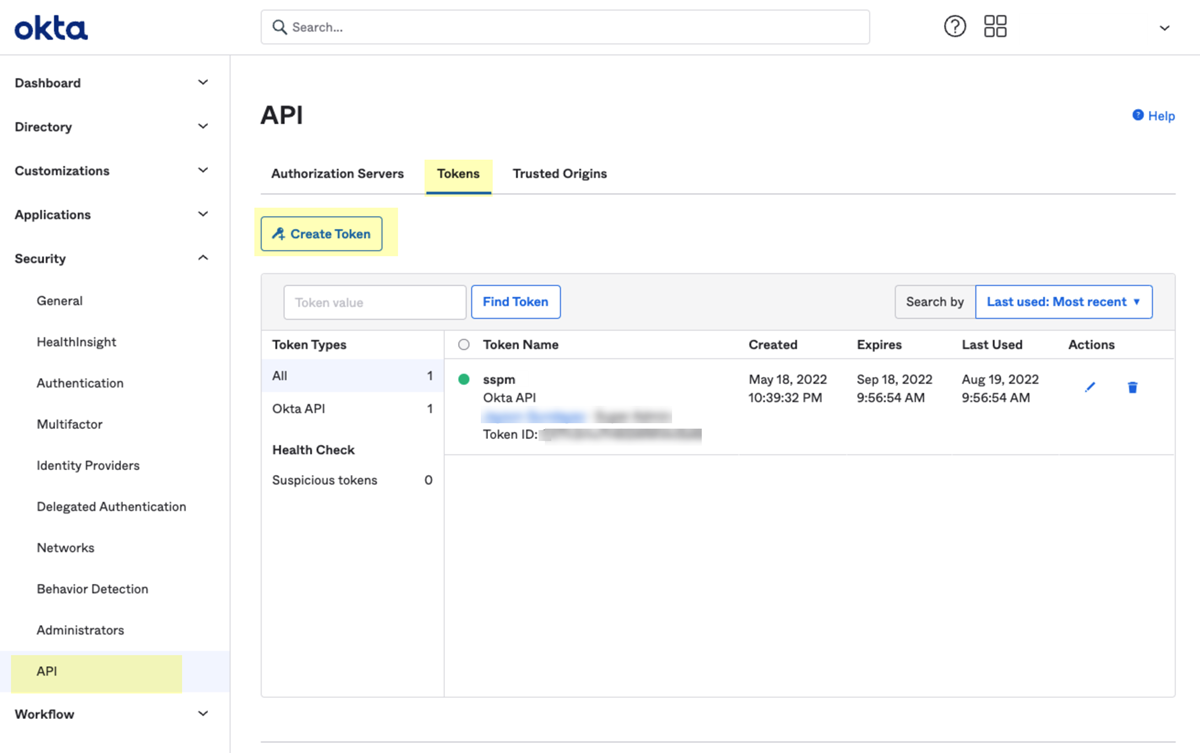Open the Trusted Origins tab

pyautogui.click(x=559, y=173)
